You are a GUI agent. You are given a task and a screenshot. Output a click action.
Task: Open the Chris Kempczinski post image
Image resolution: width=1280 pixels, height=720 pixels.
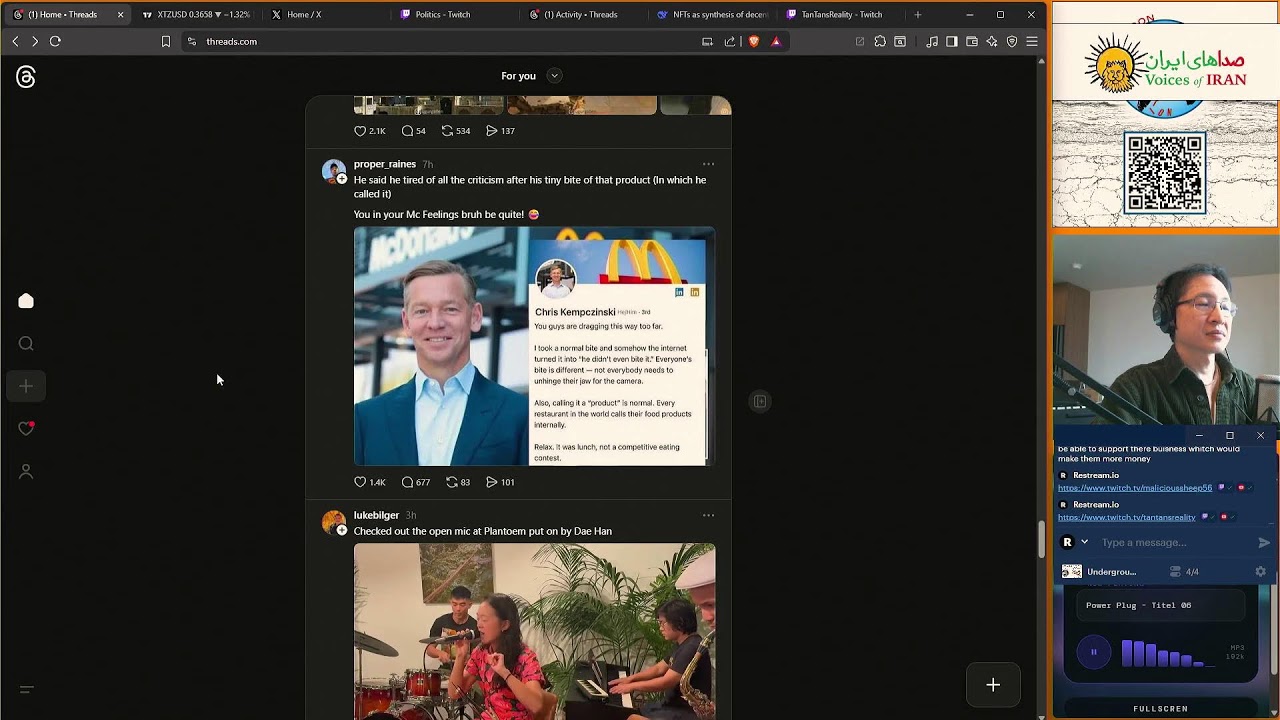point(534,346)
